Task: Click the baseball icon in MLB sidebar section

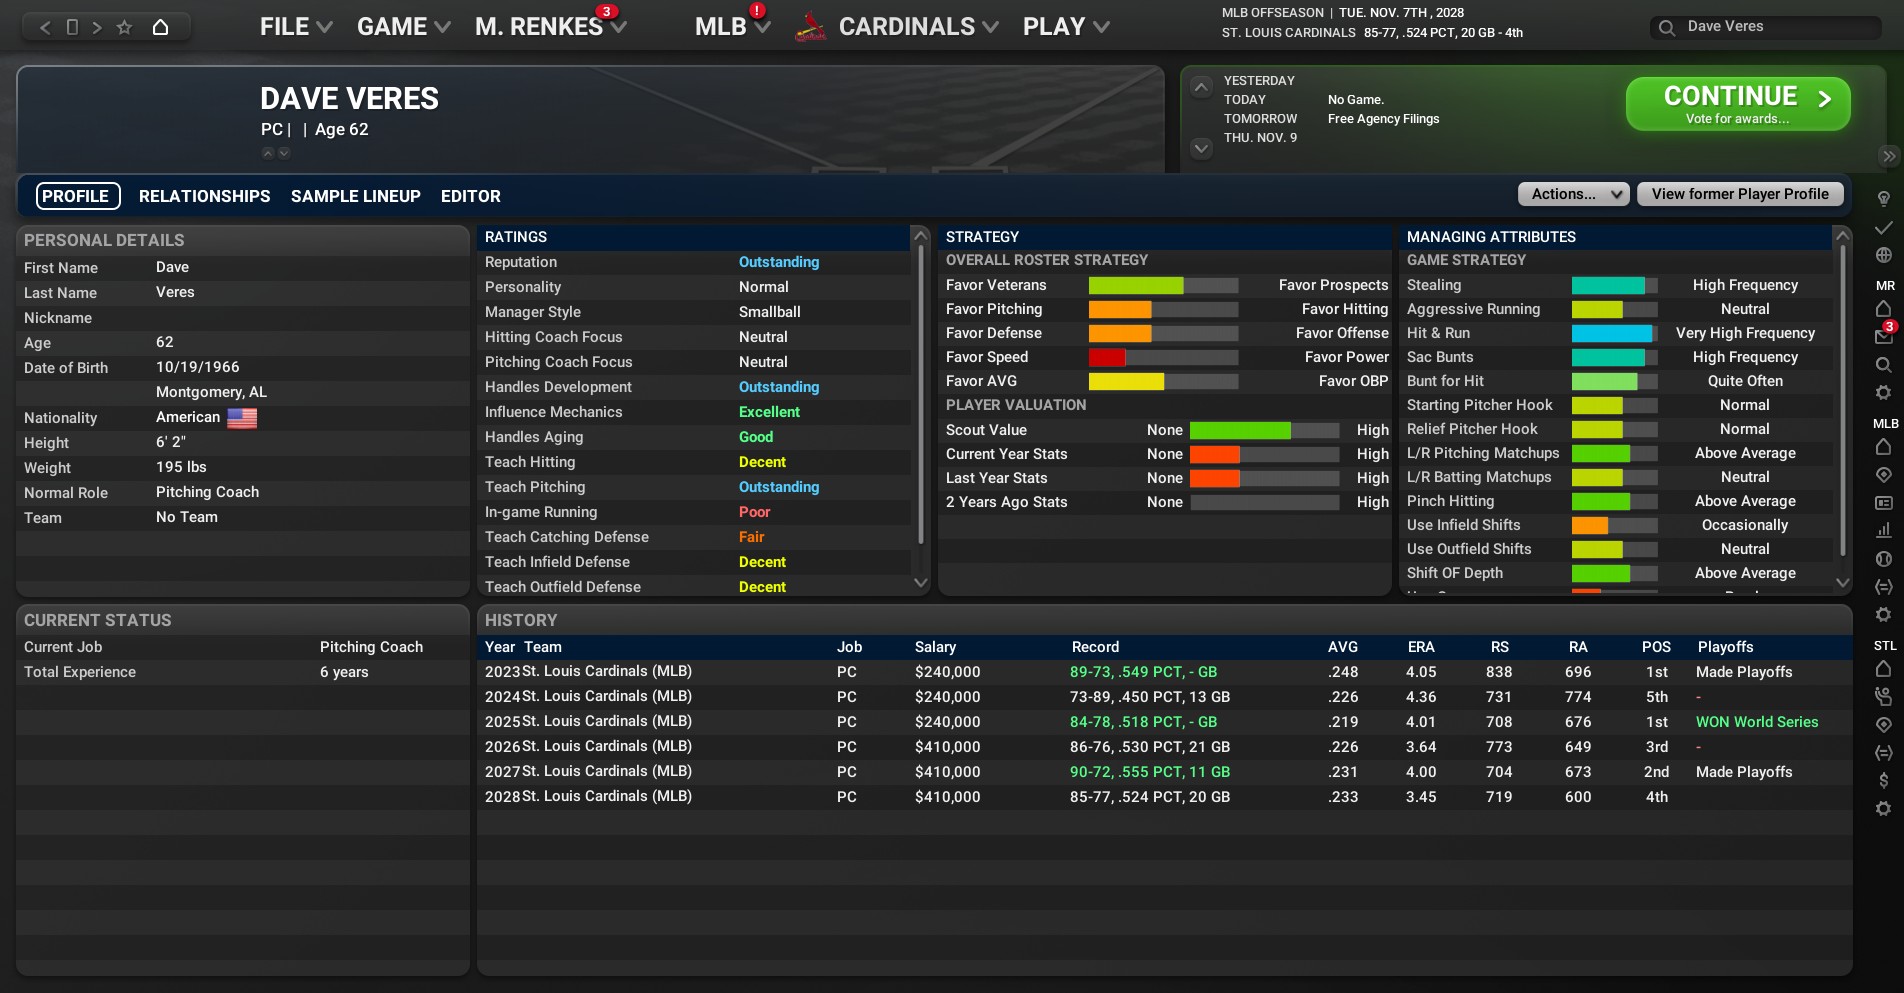Action: [x=1883, y=558]
